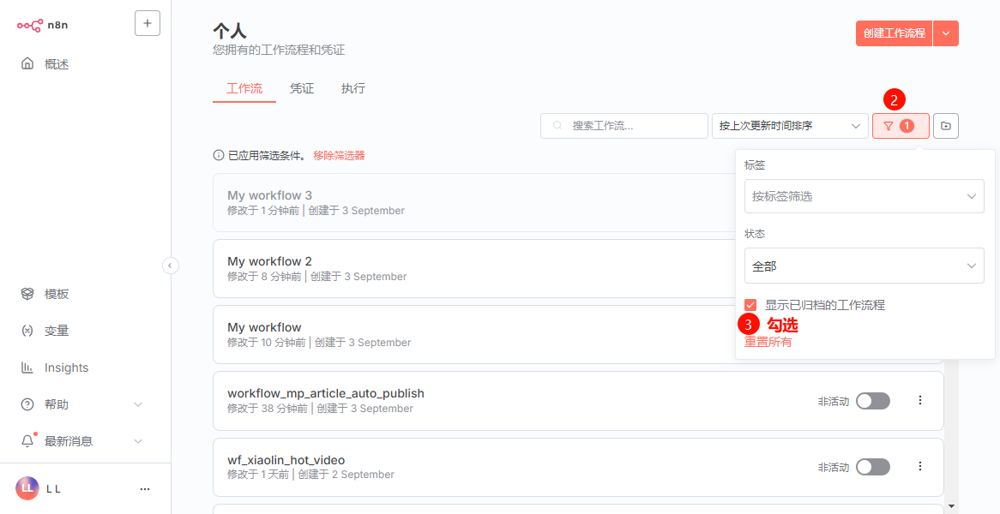Uncheck 显示已归档的工作流程 checkbox

click(751, 305)
